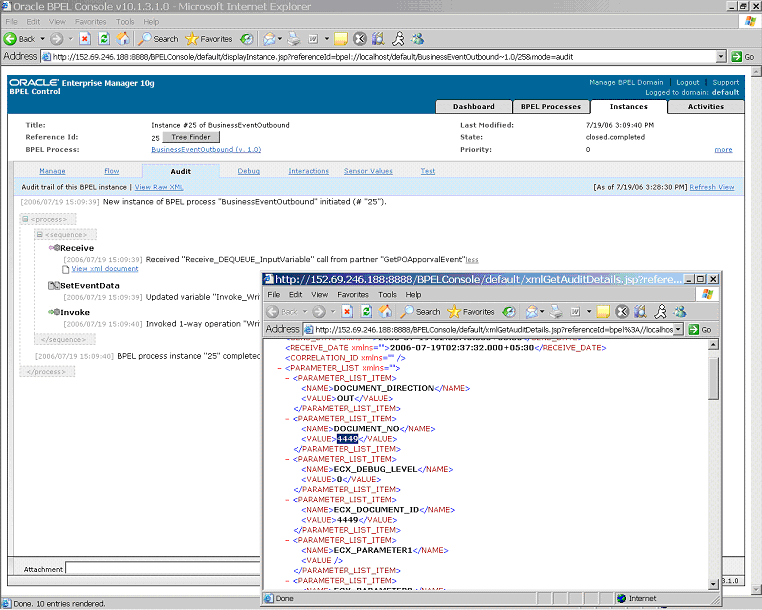762x610 pixels.
Task: Select the Interactions sub-tab link
Action: 309,171
